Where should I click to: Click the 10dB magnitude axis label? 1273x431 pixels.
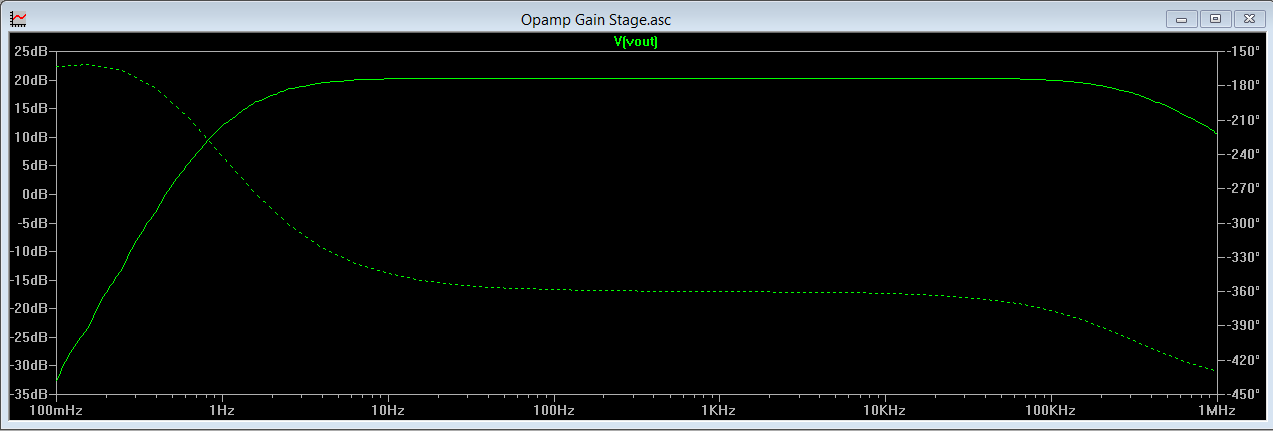[32, 137]
